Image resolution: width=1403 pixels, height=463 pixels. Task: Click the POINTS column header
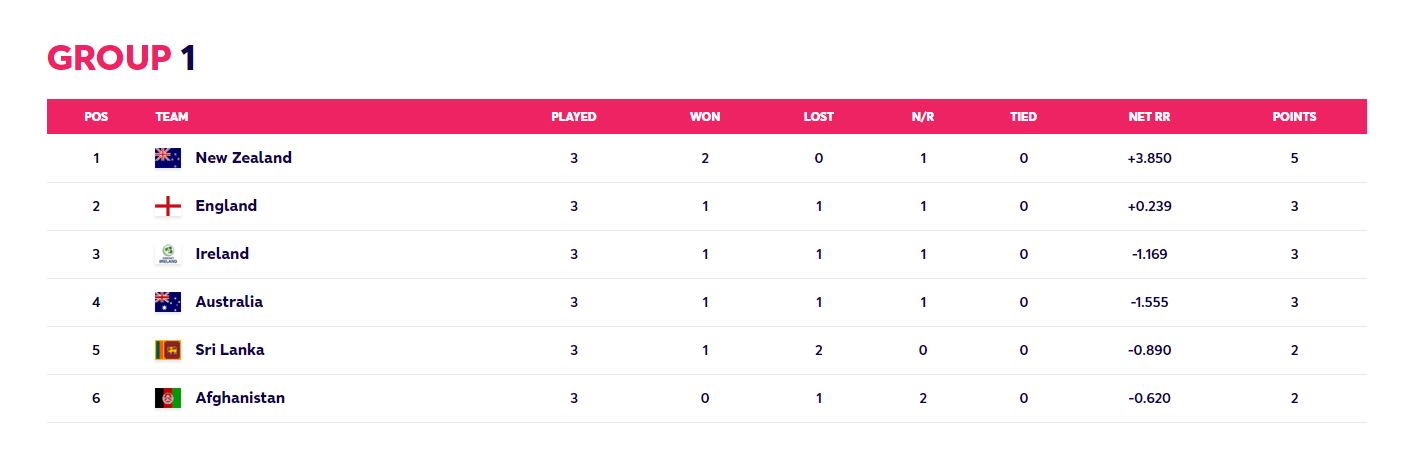[1294, 117]
